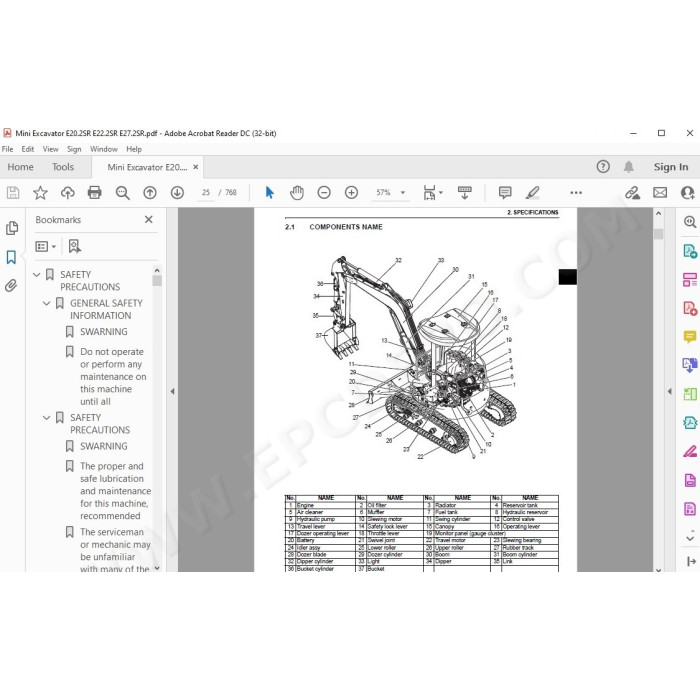Open the share with others person icon
Image resolution: width=700 pixels, height=700 pixels.
click(688, 193)
